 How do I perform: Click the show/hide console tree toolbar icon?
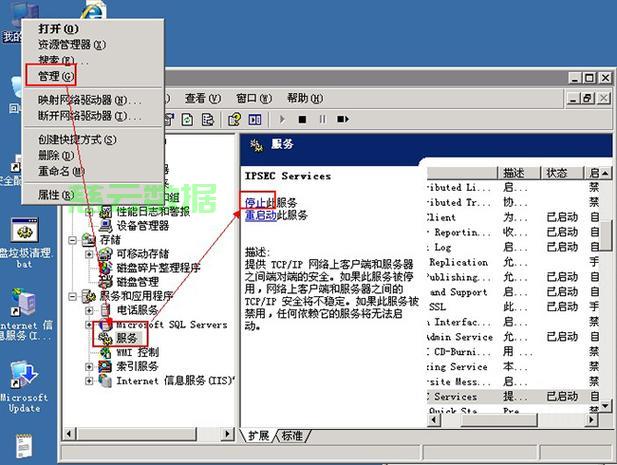point(255,119)
